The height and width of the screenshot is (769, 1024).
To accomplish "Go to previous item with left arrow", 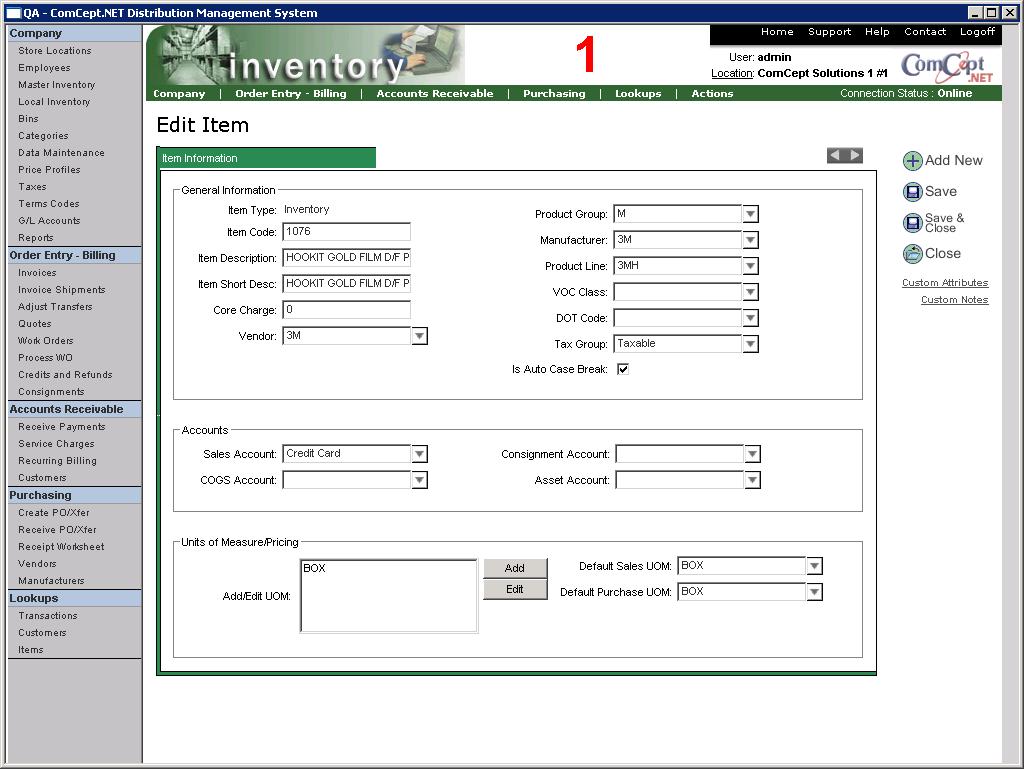I will [835, 155].
